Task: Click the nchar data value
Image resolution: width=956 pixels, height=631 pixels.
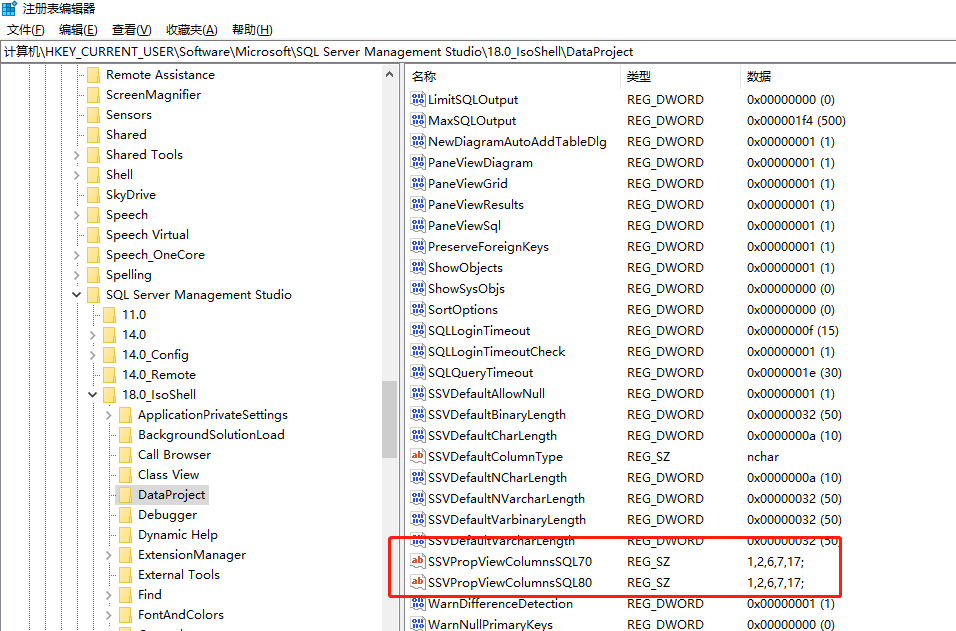Action: click(763, 457)
